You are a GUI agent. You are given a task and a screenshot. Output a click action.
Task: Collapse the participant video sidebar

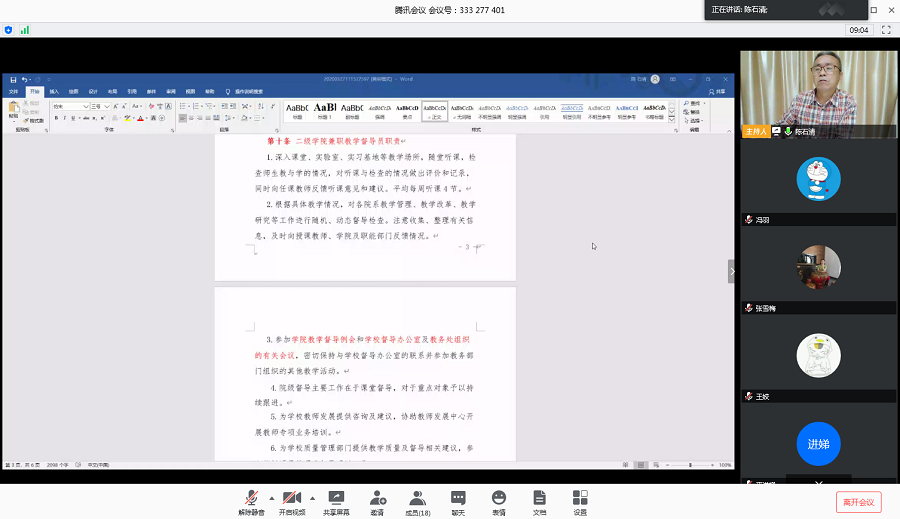(x=731, y=271)
